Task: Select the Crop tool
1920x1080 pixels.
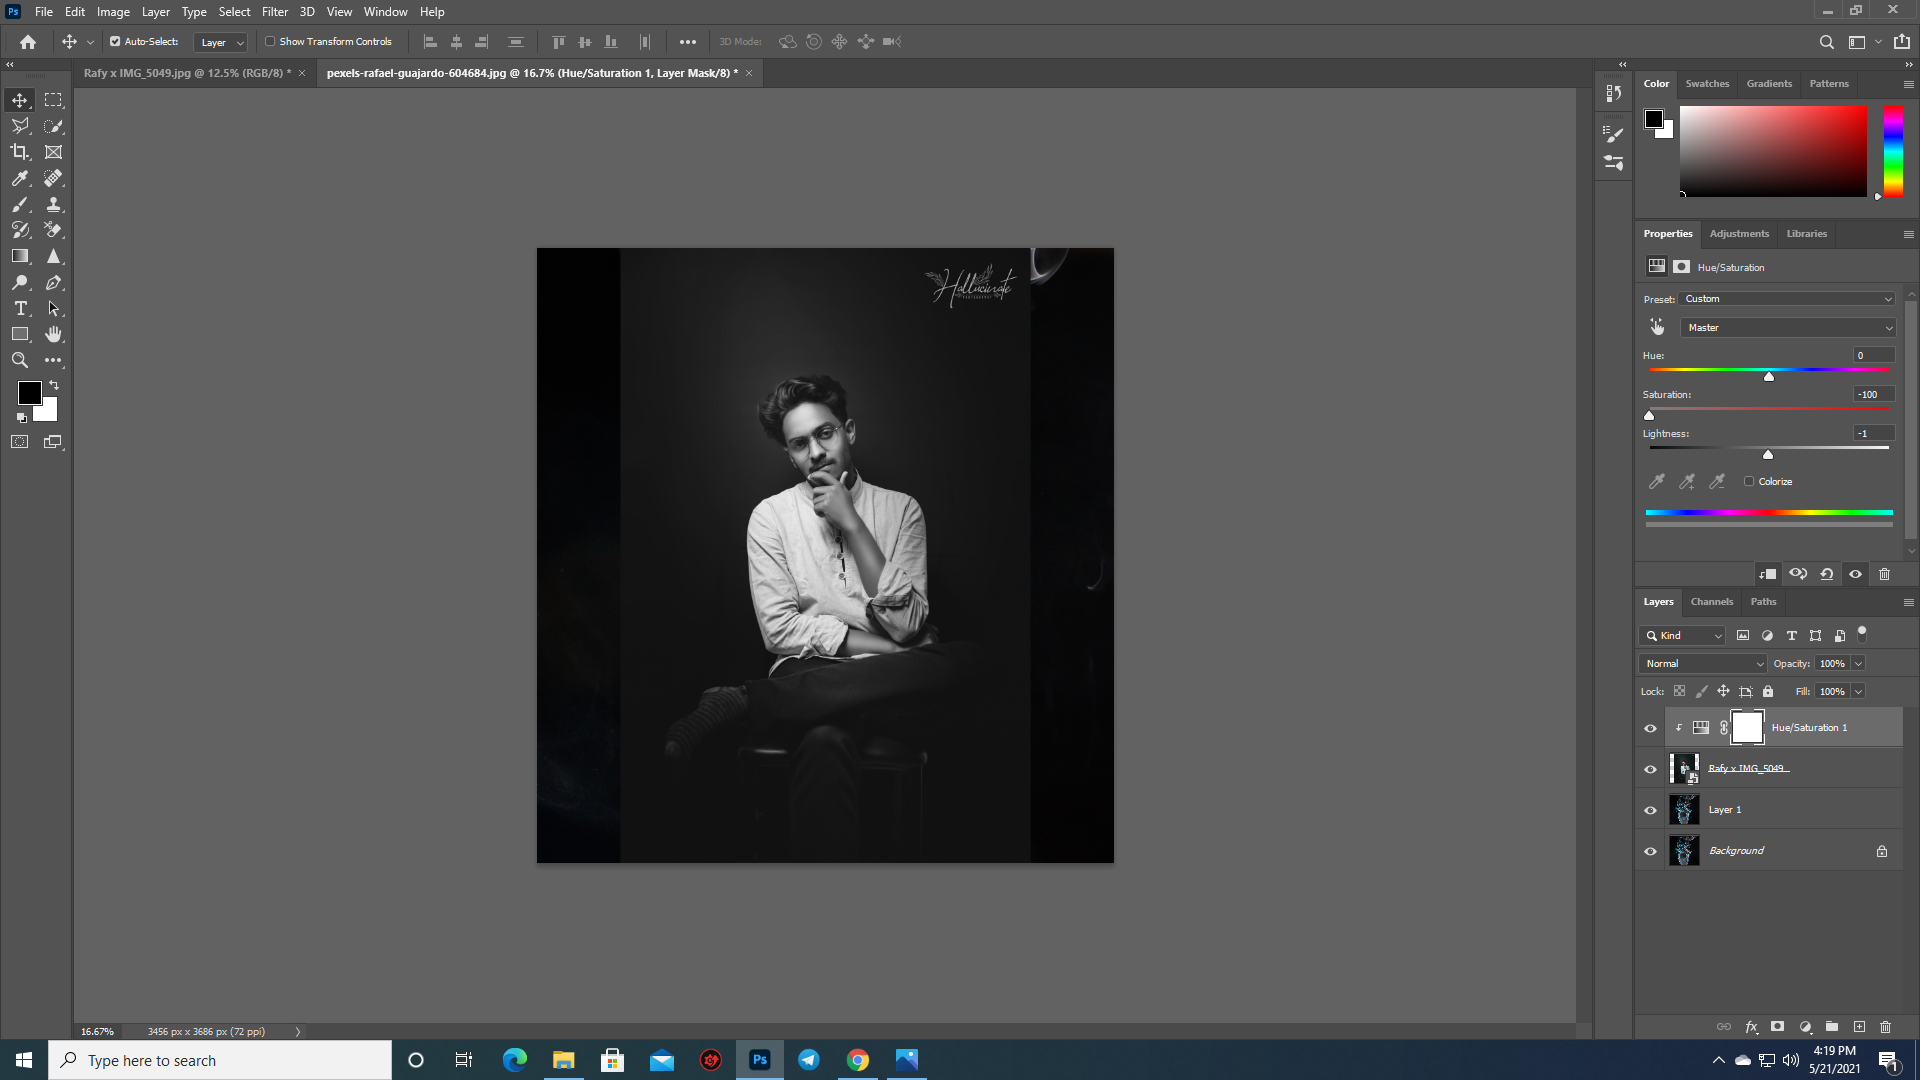Action: pyautogui.click(x=19, y=152)
